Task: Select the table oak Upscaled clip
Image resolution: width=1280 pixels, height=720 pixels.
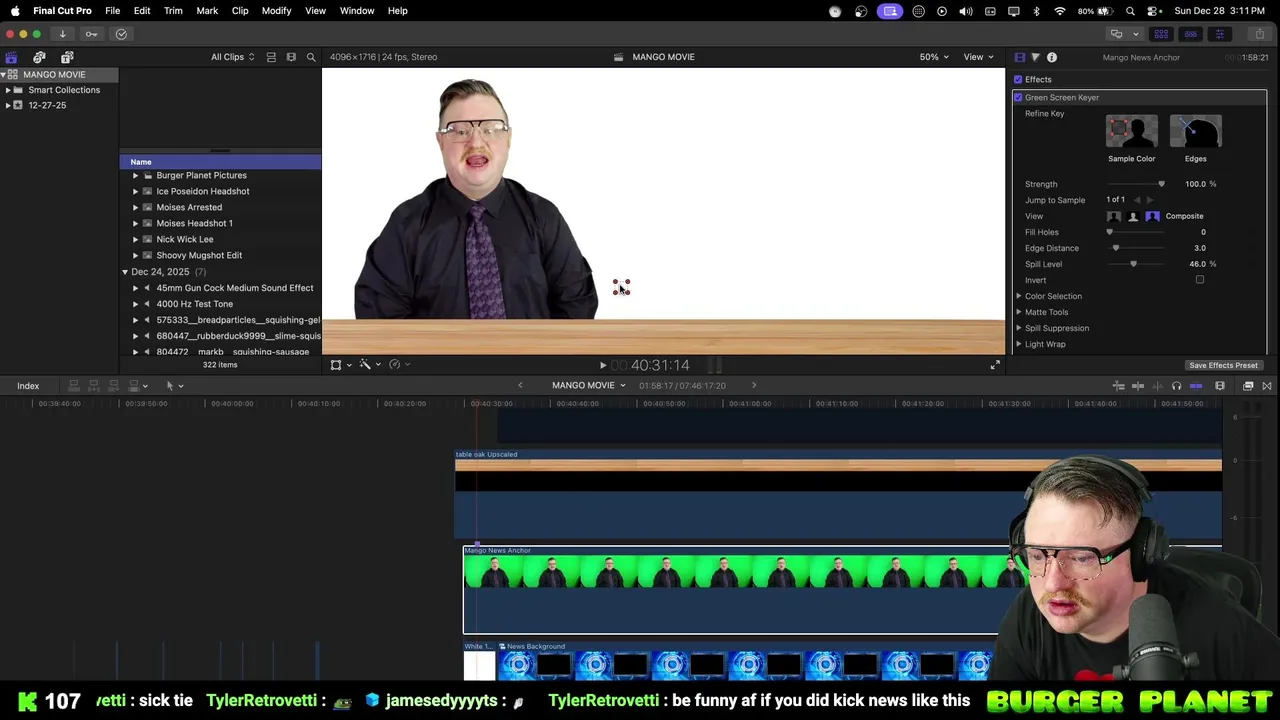Action: [x=838, y=495]
